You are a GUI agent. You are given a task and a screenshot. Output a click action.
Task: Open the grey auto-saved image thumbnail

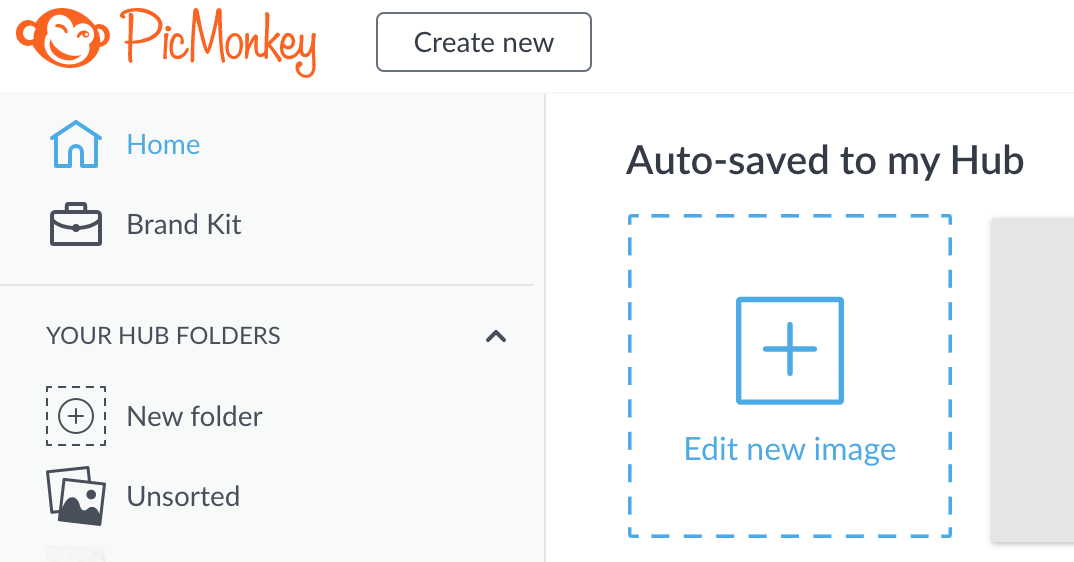(x=1033, y=380)
